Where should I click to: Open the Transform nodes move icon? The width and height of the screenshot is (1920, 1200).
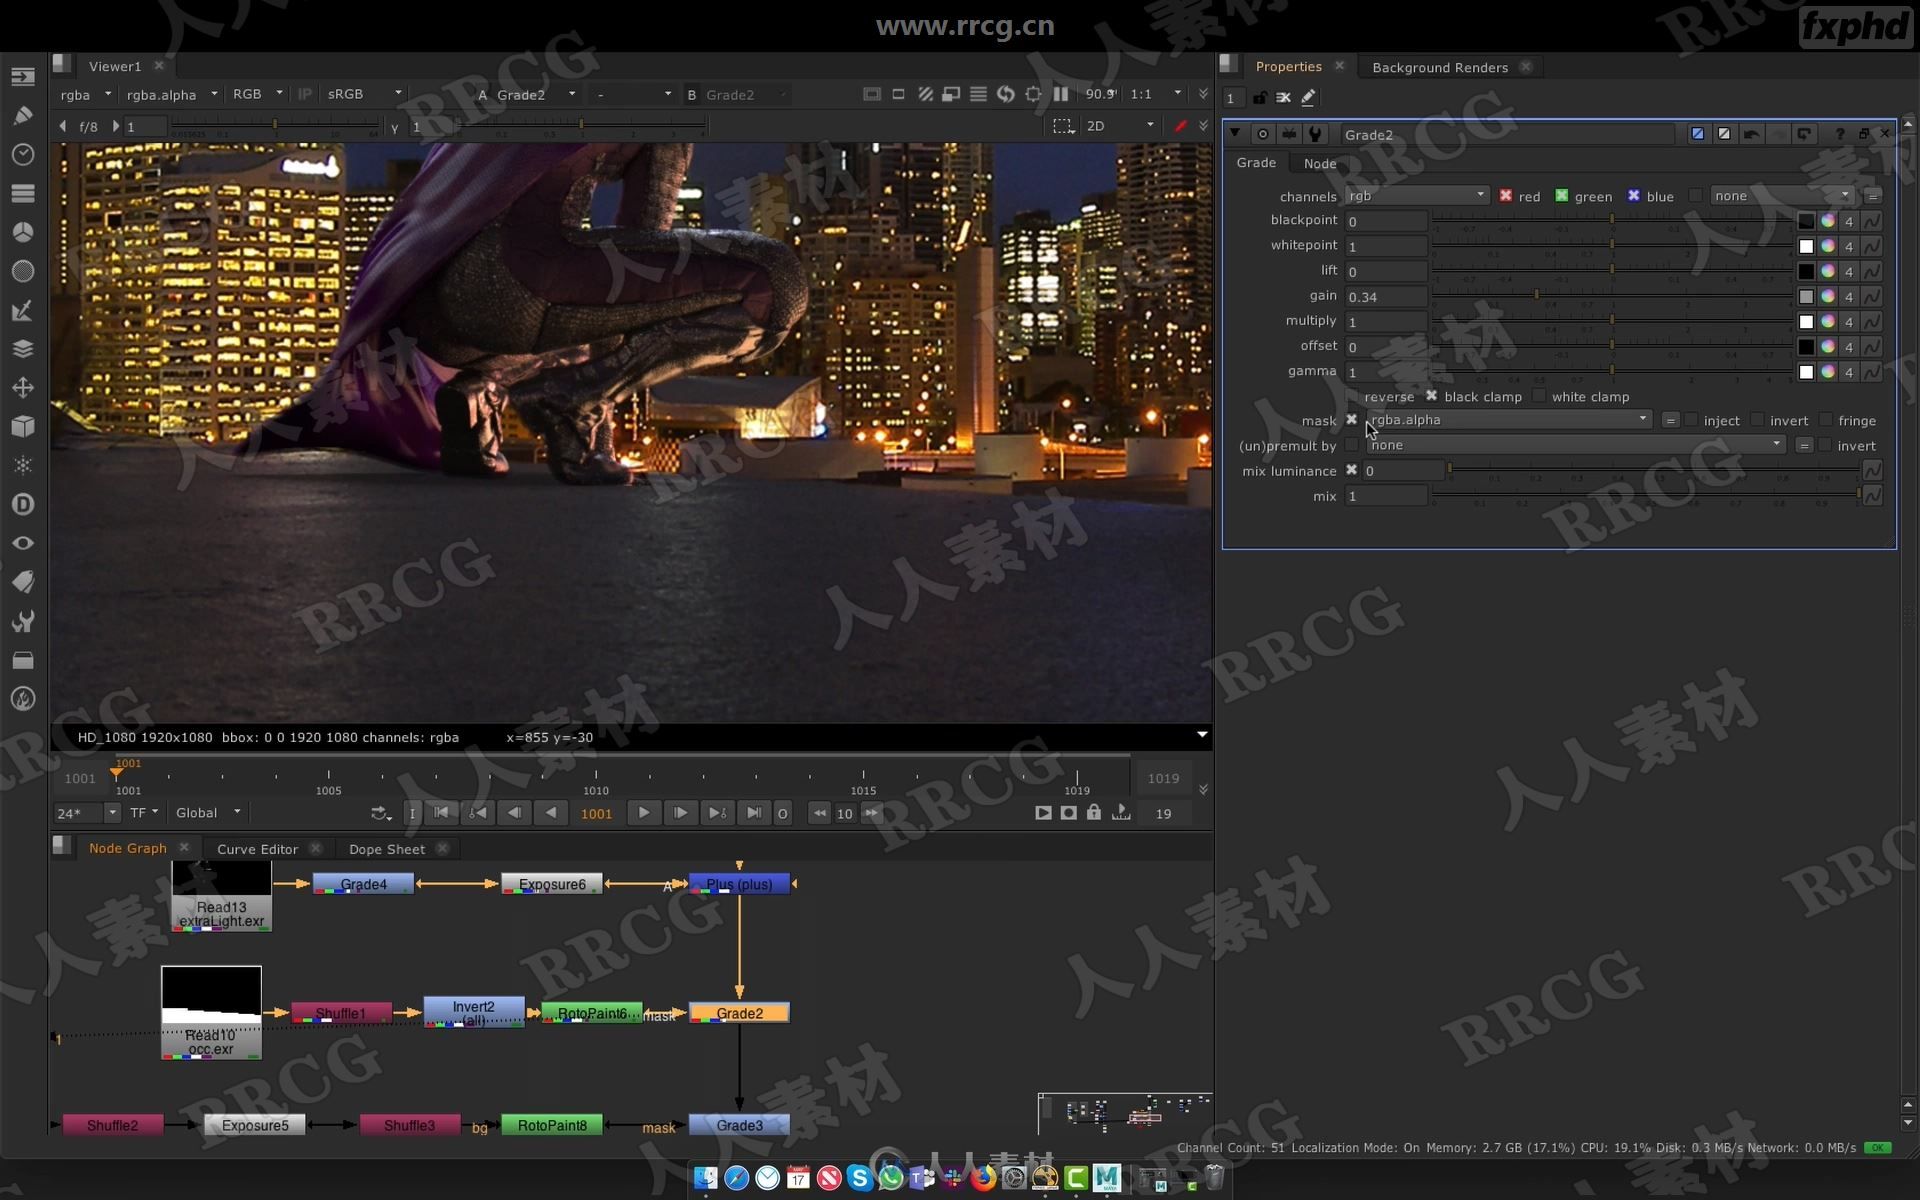[x=22, y=388]
